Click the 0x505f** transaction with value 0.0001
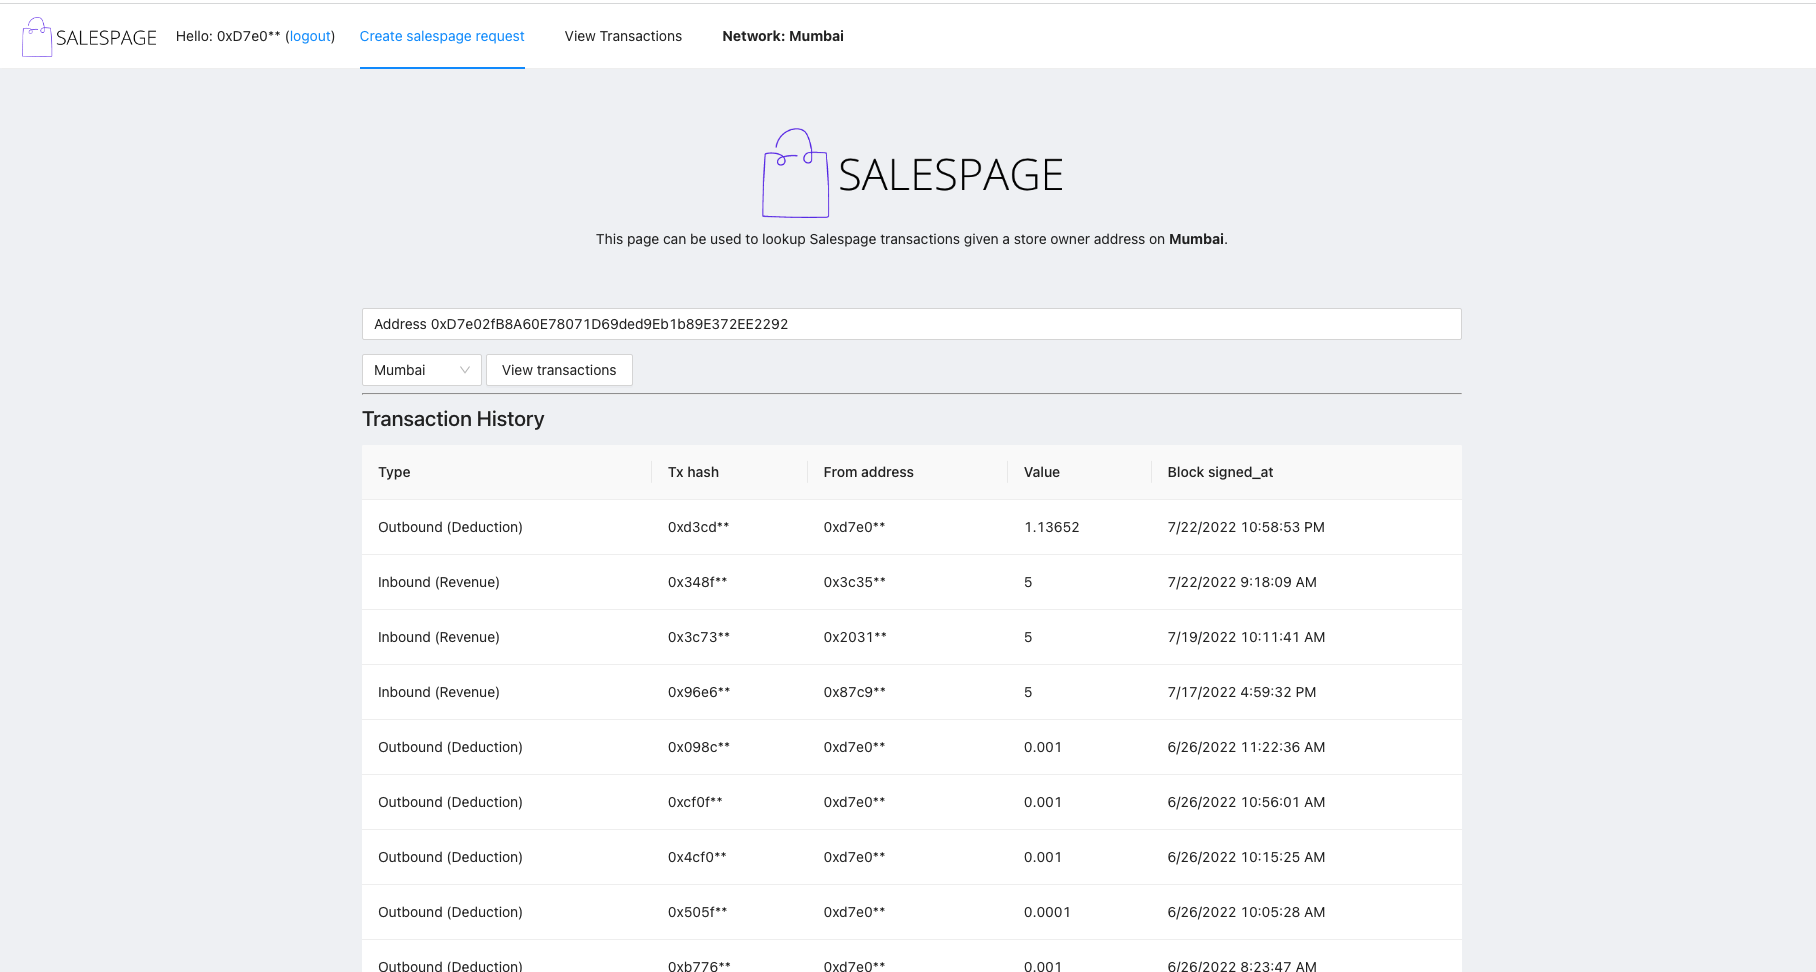Image resolution: width=1816 pixels, height=972 pixels. [x=911, y=912]
